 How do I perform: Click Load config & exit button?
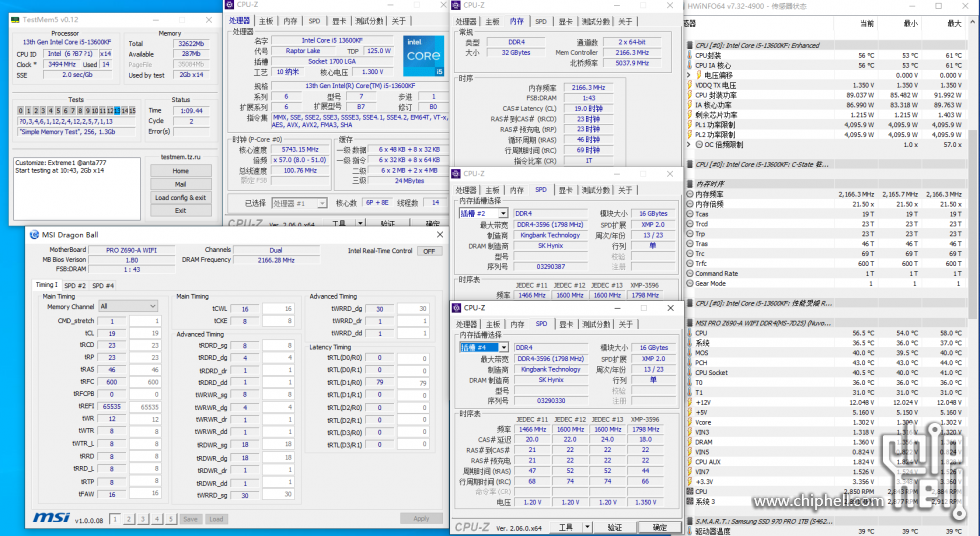[x=181, y=197]
